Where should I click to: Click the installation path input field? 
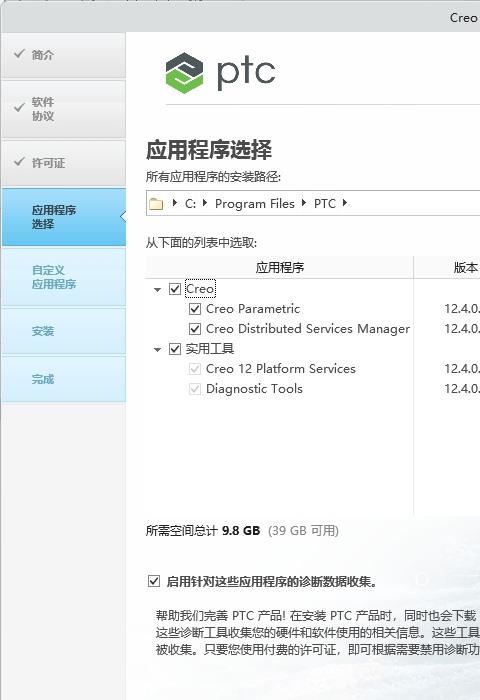click(313, 203)
